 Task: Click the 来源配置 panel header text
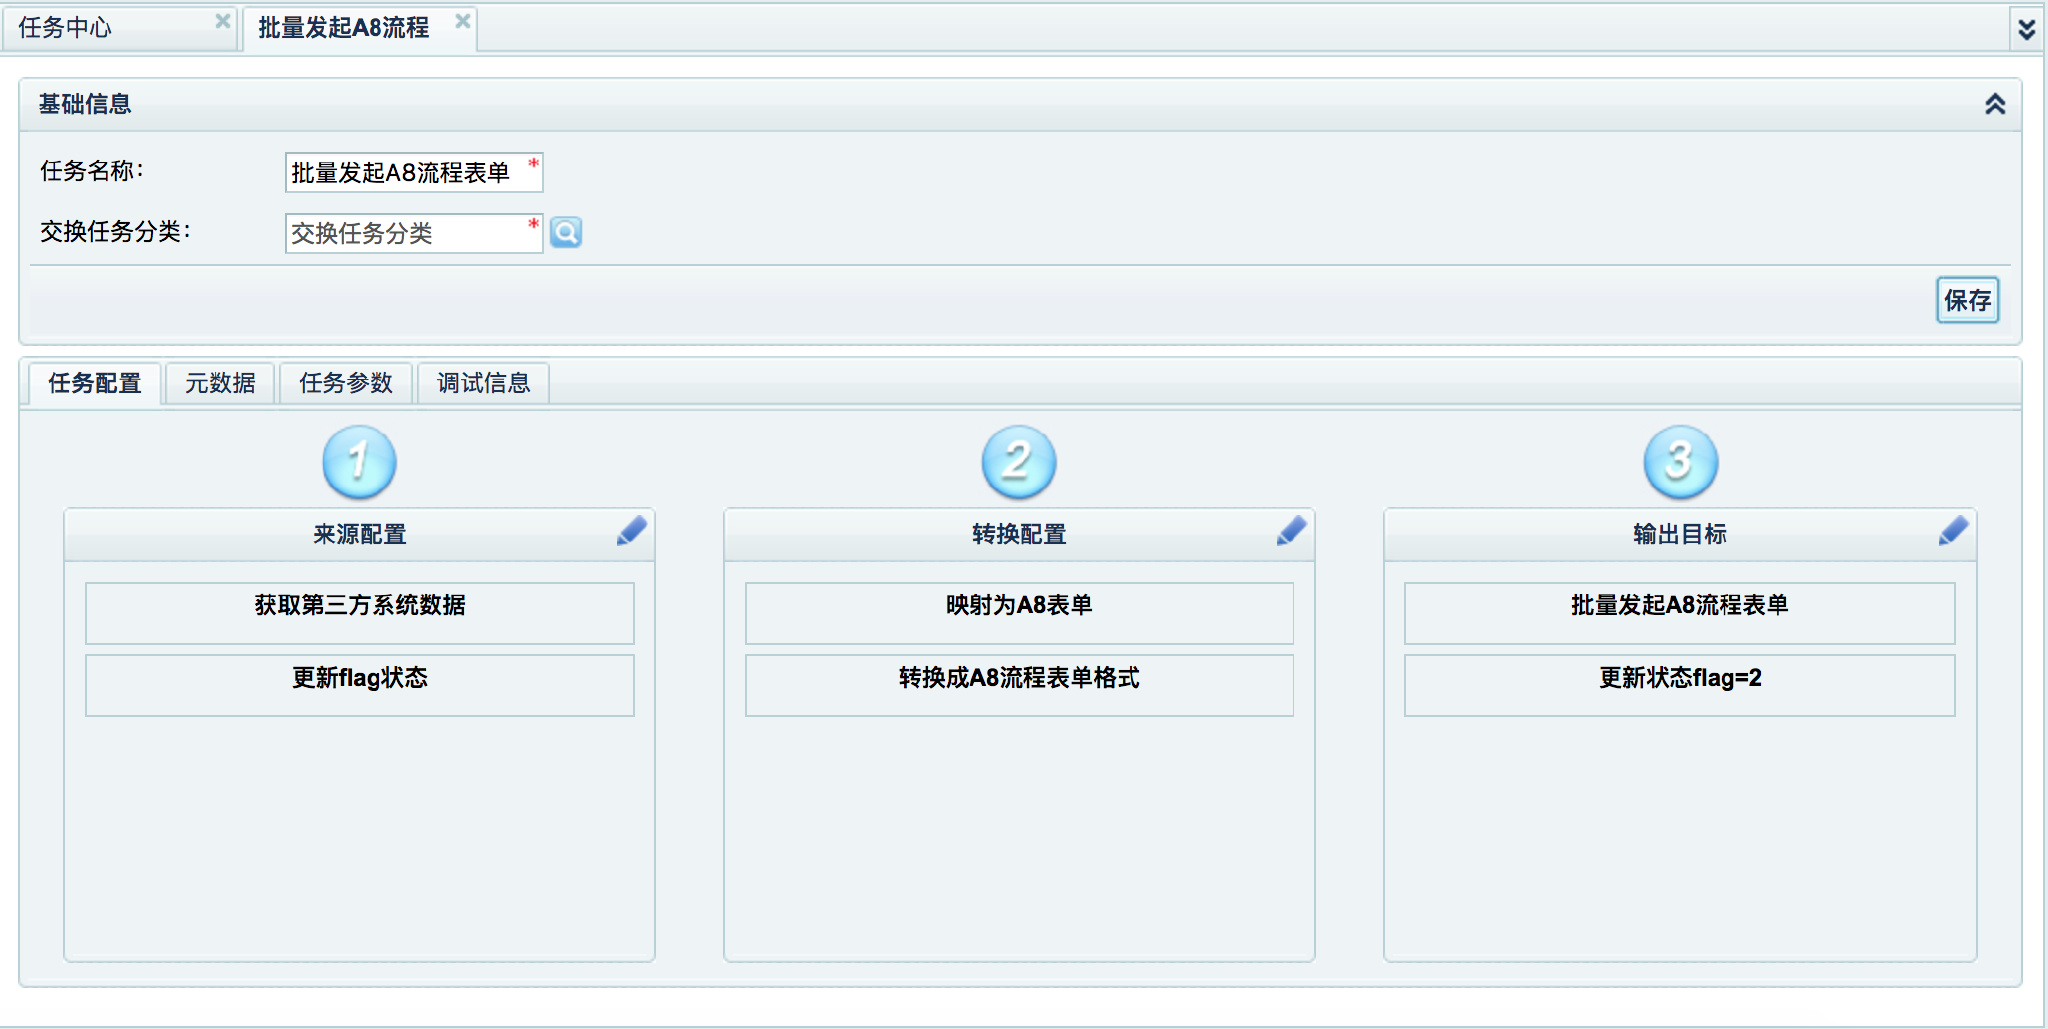[x=360, y=534]
